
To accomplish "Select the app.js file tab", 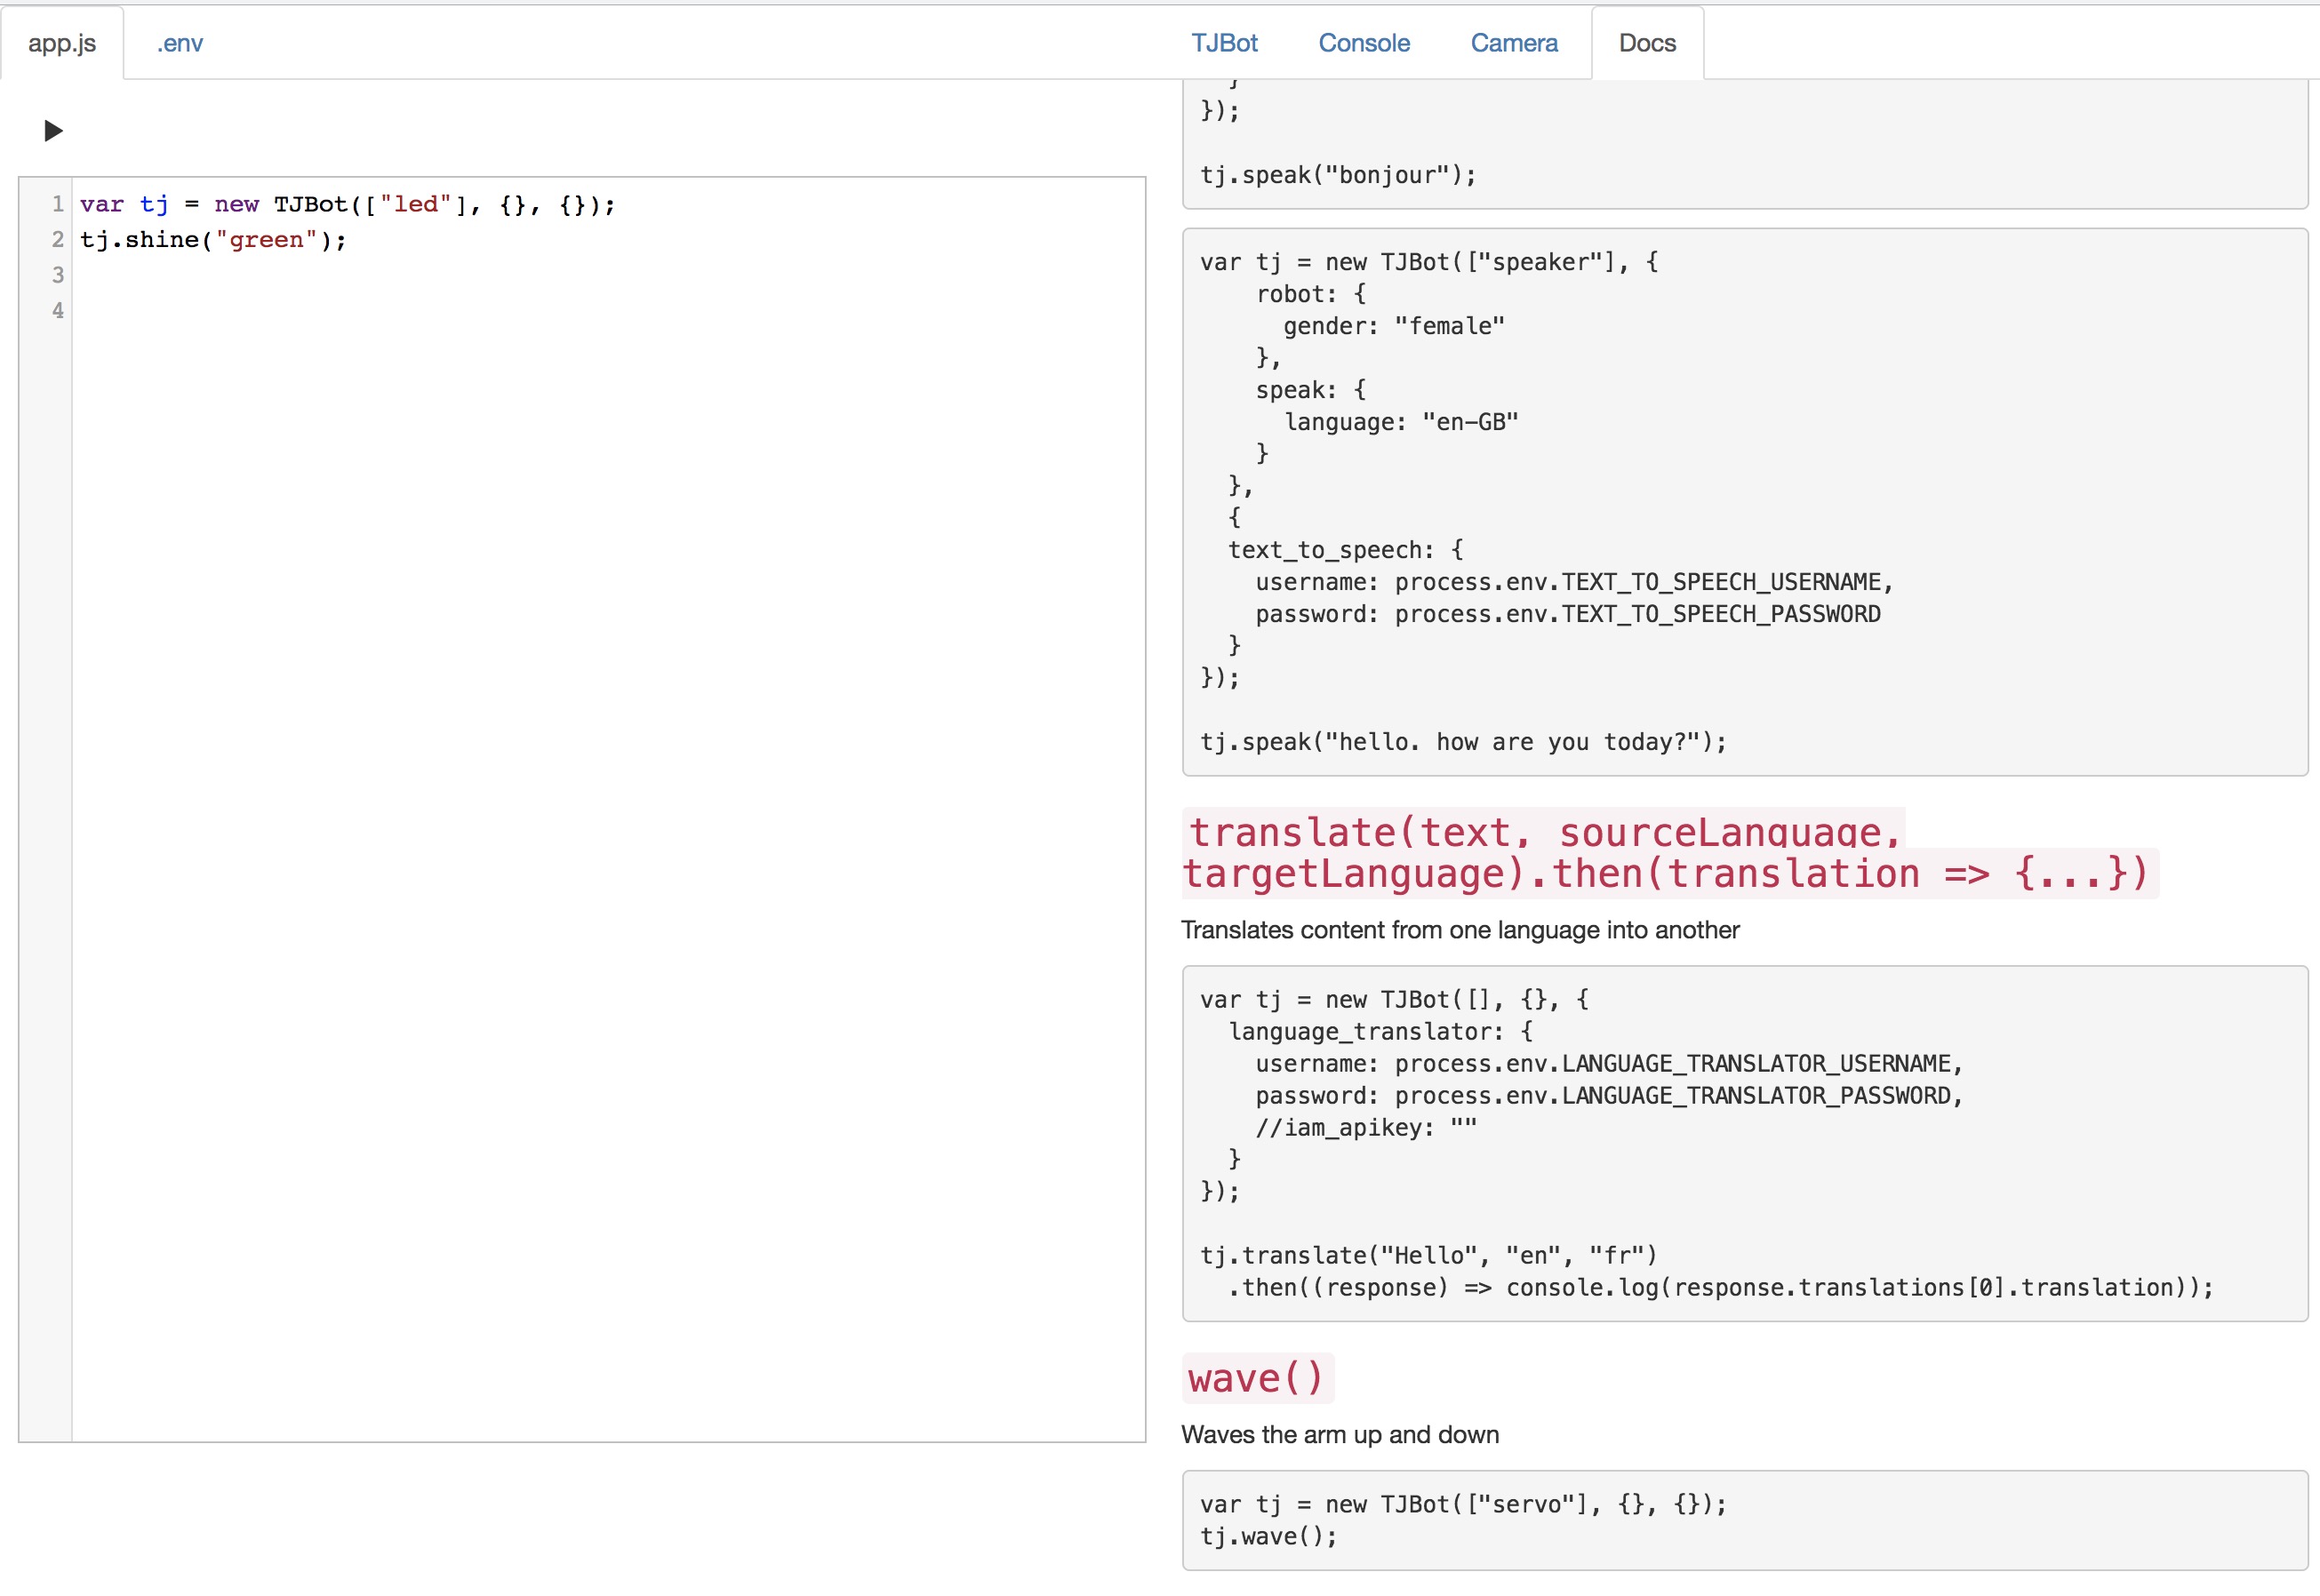I will pos(62,43).
